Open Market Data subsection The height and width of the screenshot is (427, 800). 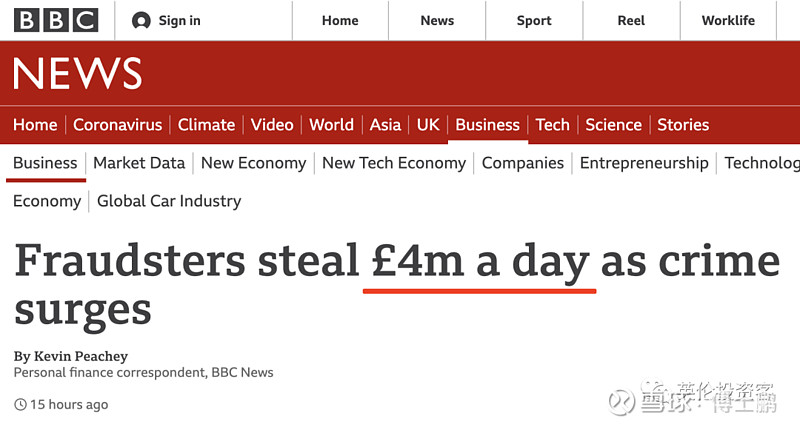[139, 163]
